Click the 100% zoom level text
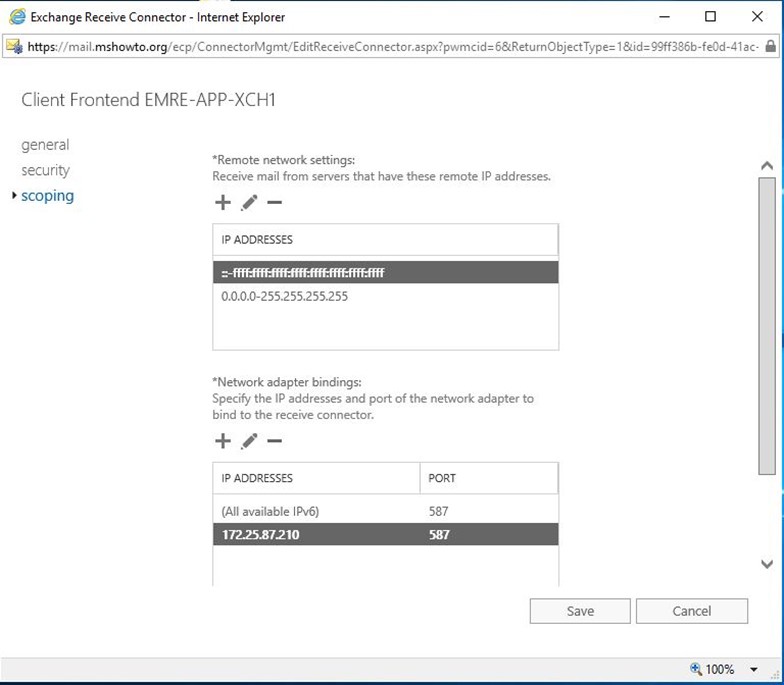This screenshot has height=685, width=784. click(x=720, y=669)
